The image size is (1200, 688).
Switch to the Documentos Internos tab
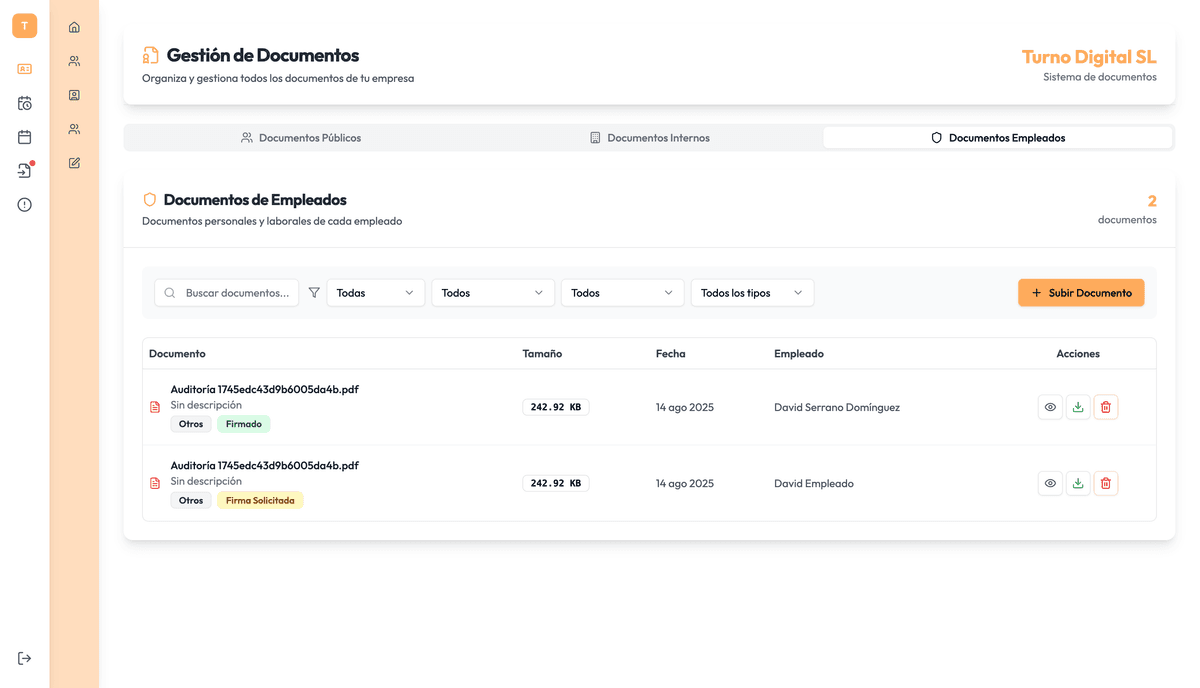[649, 138]
